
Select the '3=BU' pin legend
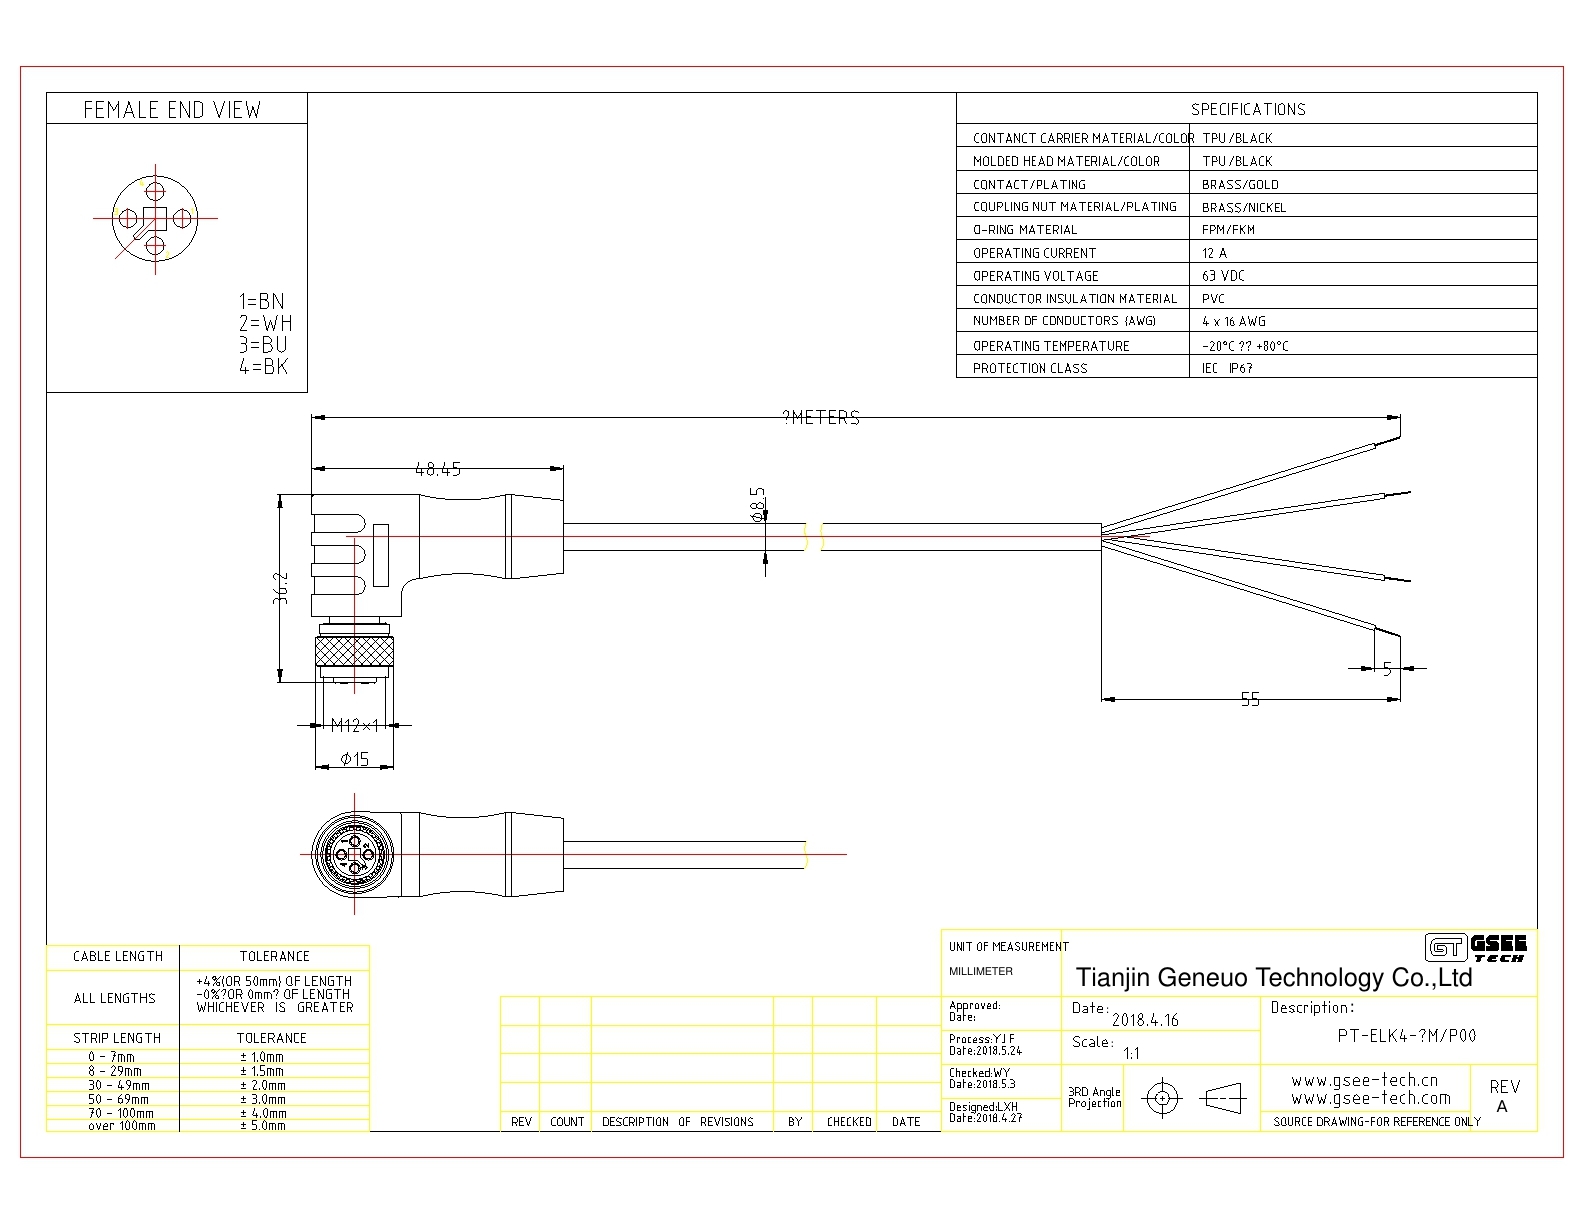click(x=263, y=345)
